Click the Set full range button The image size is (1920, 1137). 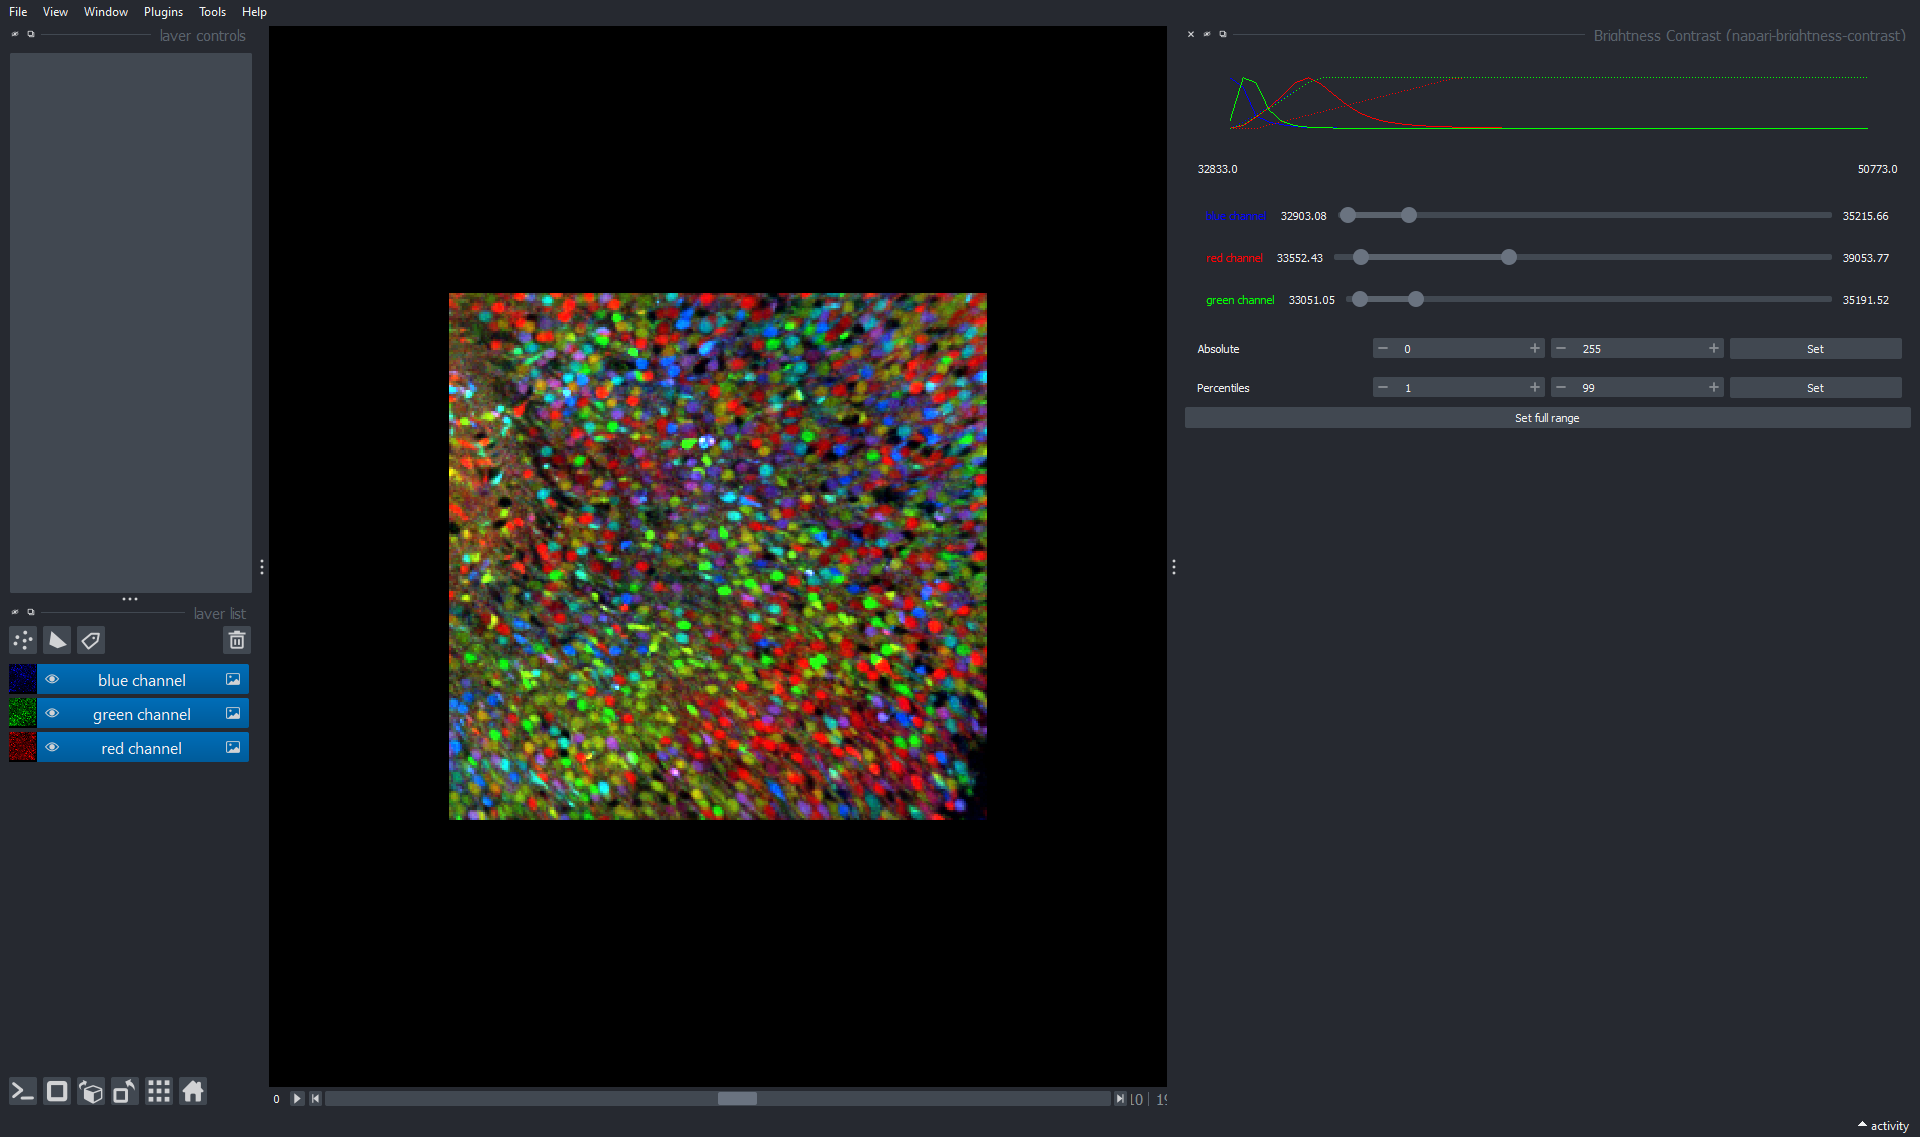click(1547, 417)
